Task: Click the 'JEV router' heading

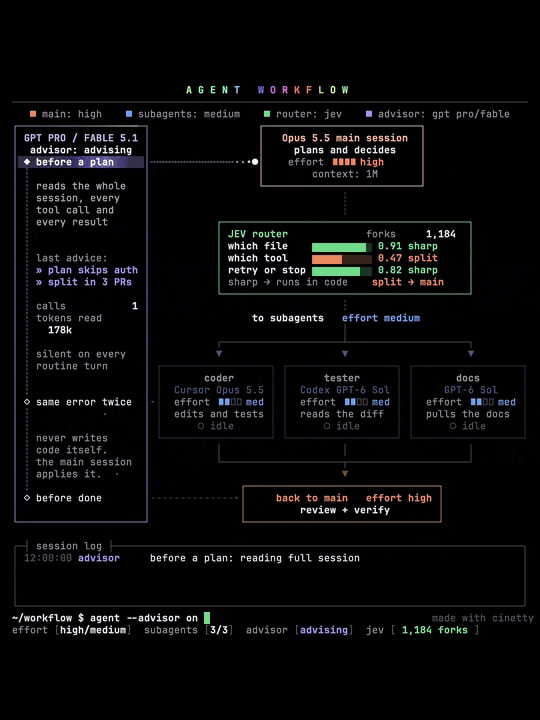Action: (258, 234)
